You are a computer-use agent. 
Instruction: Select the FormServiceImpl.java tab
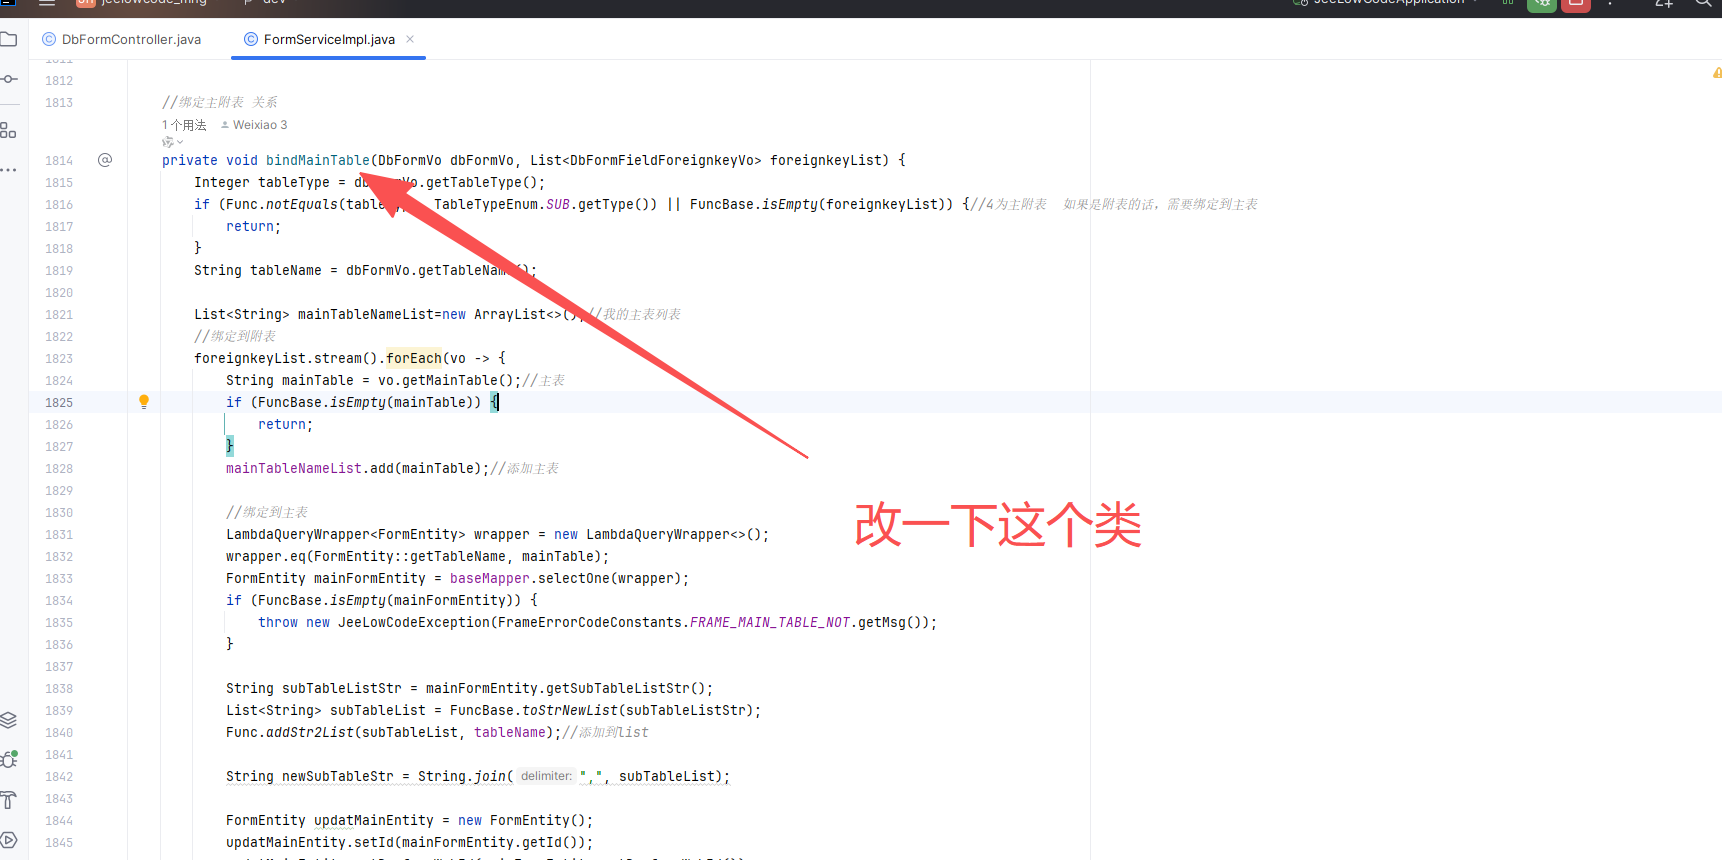(328, 40)
